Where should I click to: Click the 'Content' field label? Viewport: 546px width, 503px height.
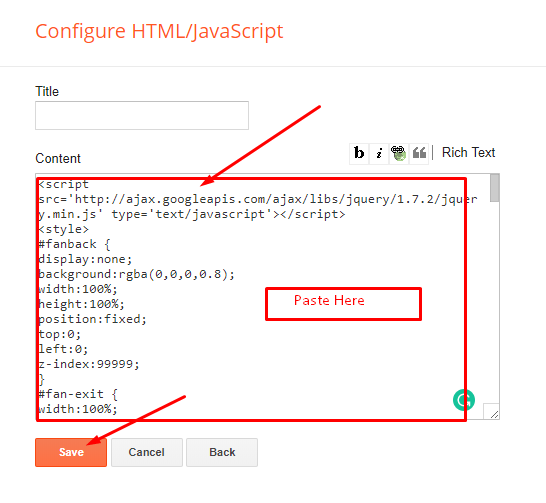58,158
